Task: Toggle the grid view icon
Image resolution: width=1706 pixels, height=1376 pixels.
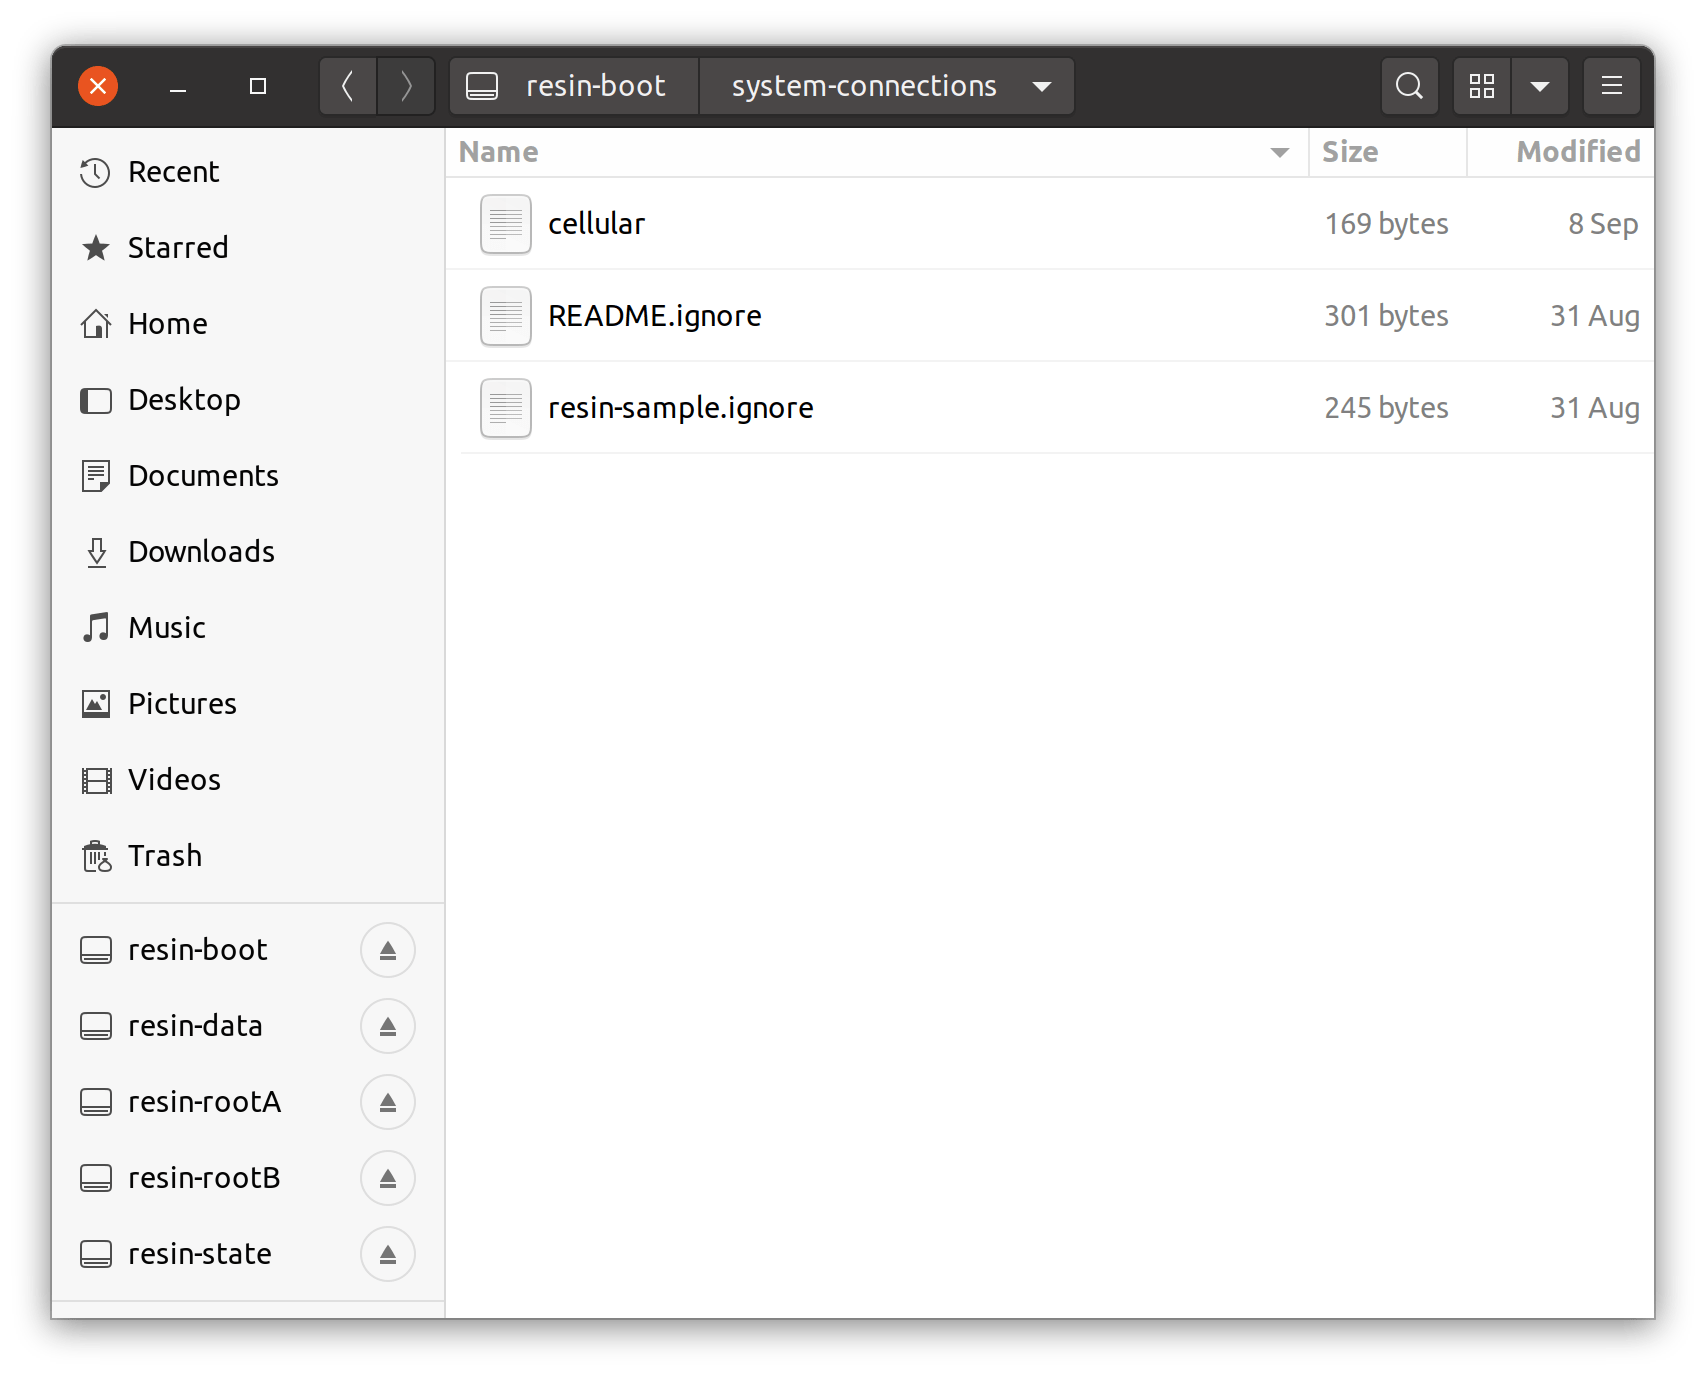Action: 1481,86
